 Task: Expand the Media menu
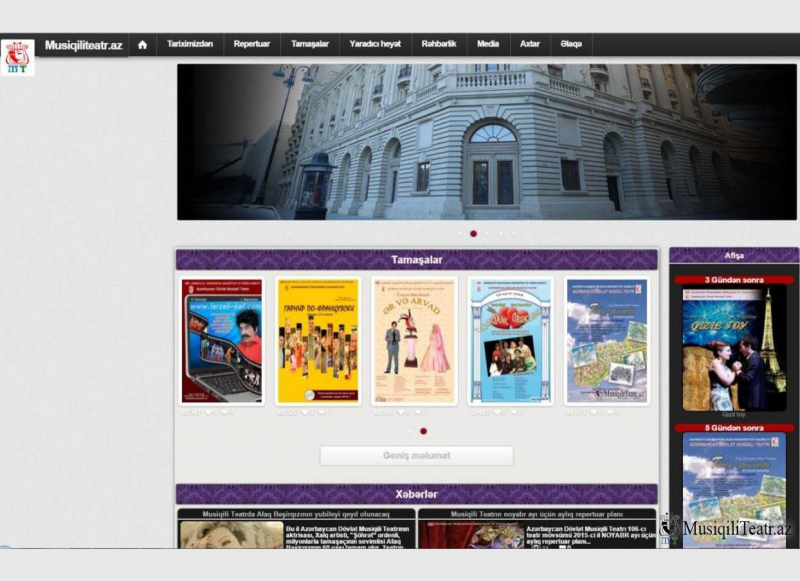488,45
